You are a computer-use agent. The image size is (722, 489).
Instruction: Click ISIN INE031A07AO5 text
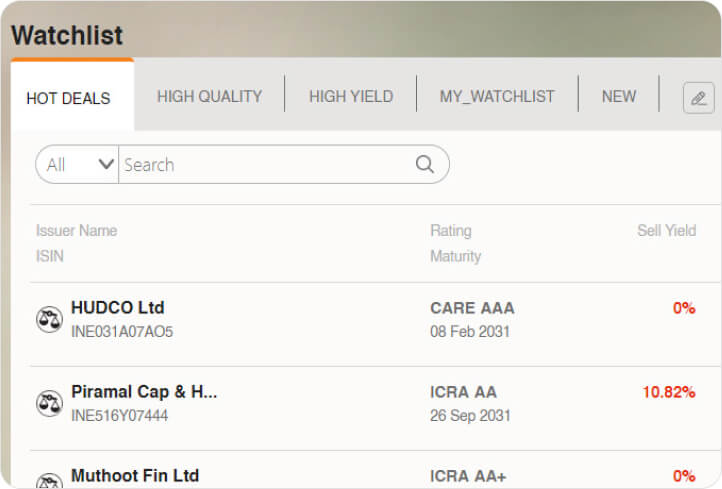pos(122,332)
